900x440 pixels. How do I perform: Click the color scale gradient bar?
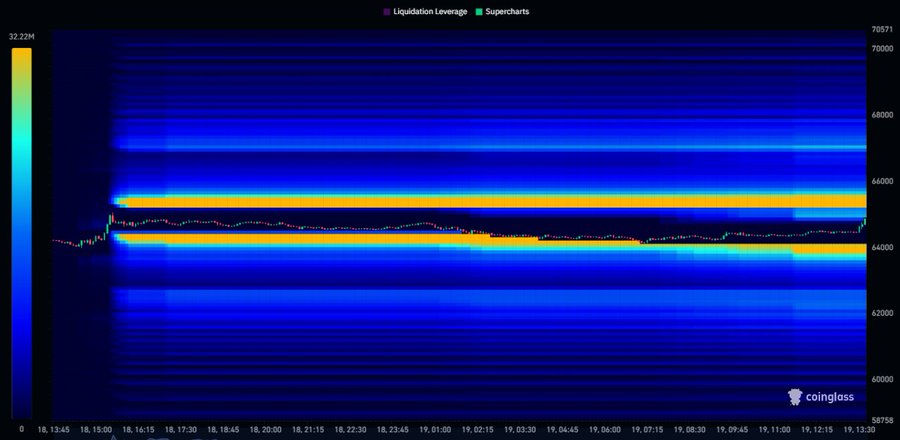pos(22,233)
